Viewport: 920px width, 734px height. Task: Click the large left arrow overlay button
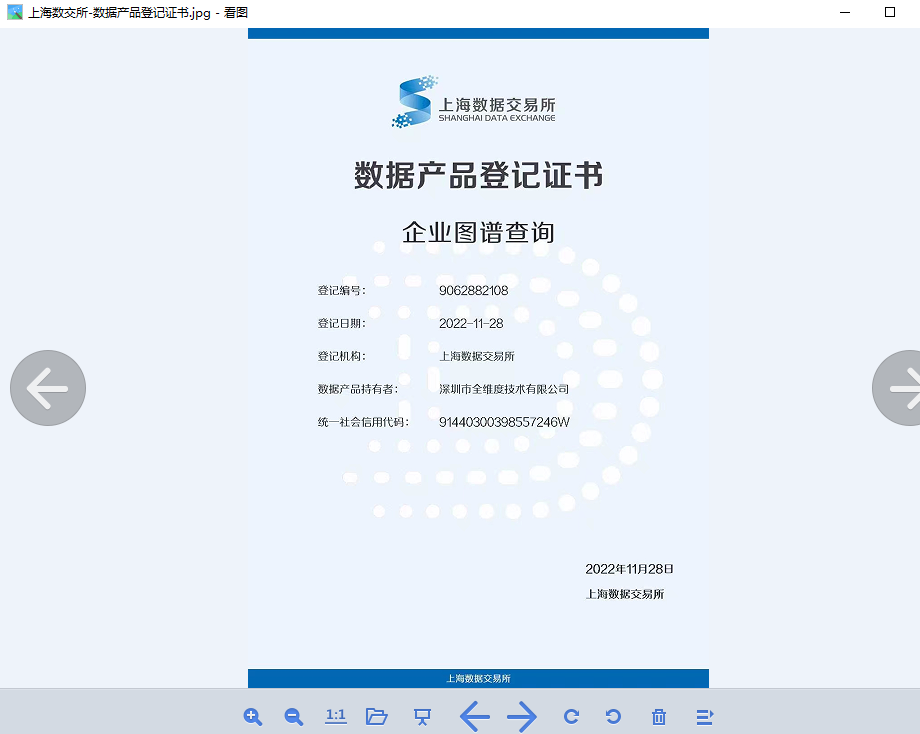[x=48, y=388]
